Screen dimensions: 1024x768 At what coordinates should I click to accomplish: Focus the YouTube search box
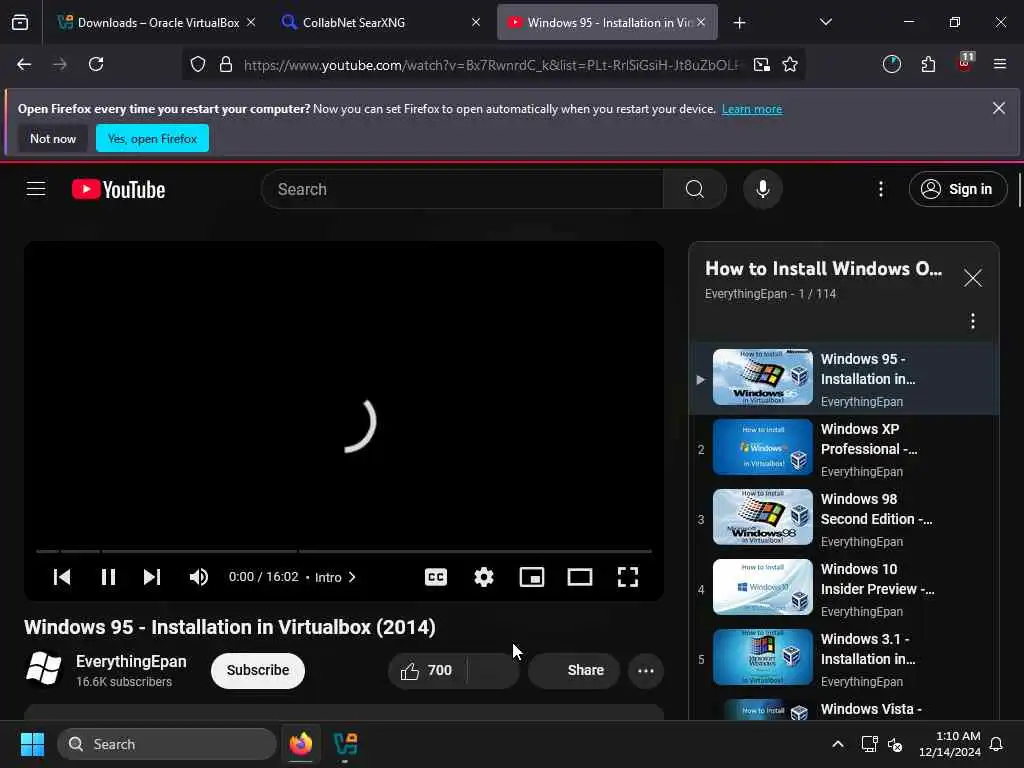pyautogui.click(x=462, y=189)
